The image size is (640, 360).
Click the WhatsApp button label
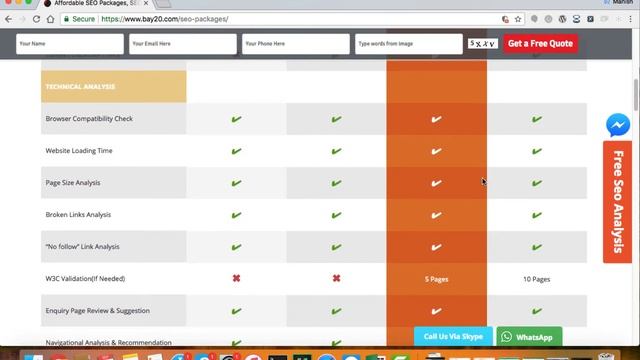(534, 338)
